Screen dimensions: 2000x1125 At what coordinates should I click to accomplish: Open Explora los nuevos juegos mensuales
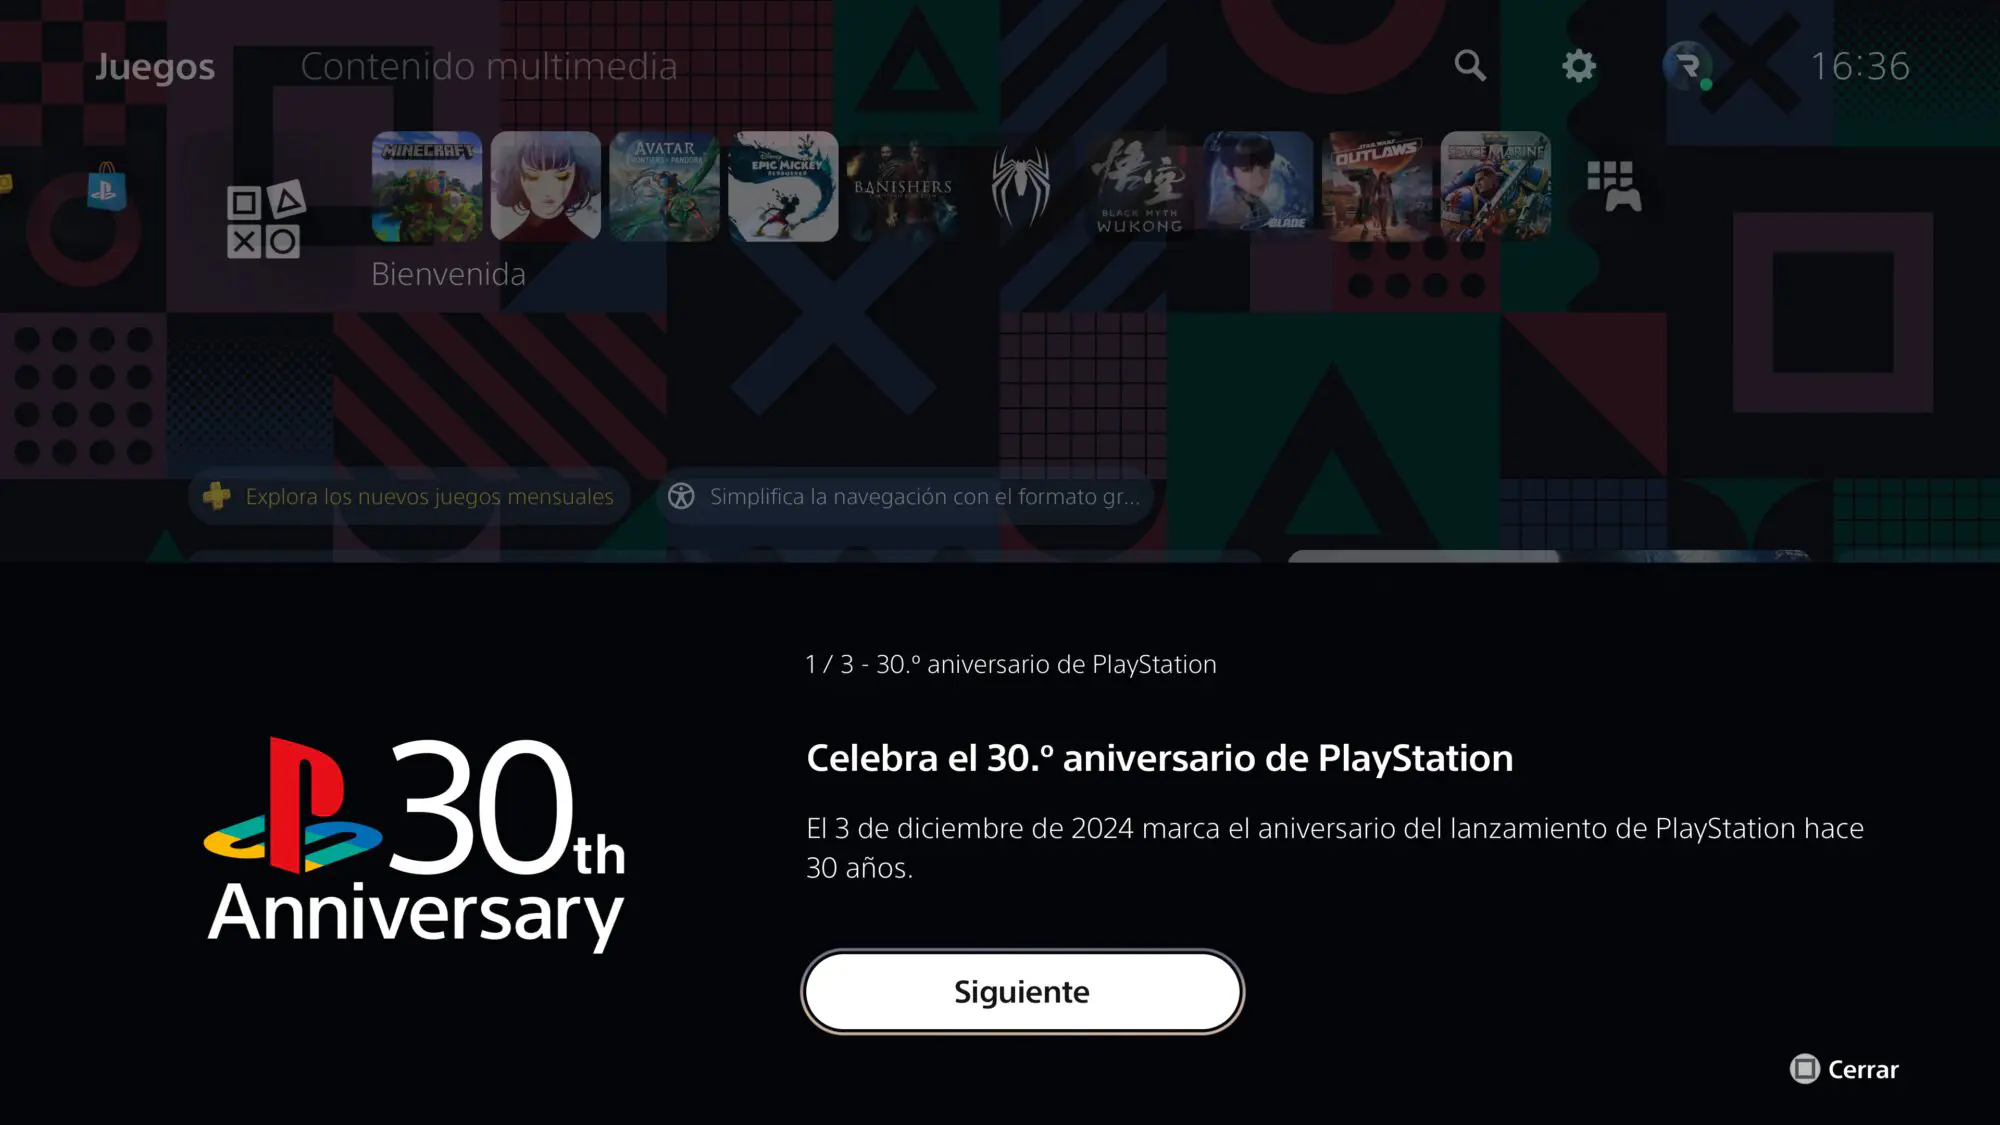pos(409,496)
